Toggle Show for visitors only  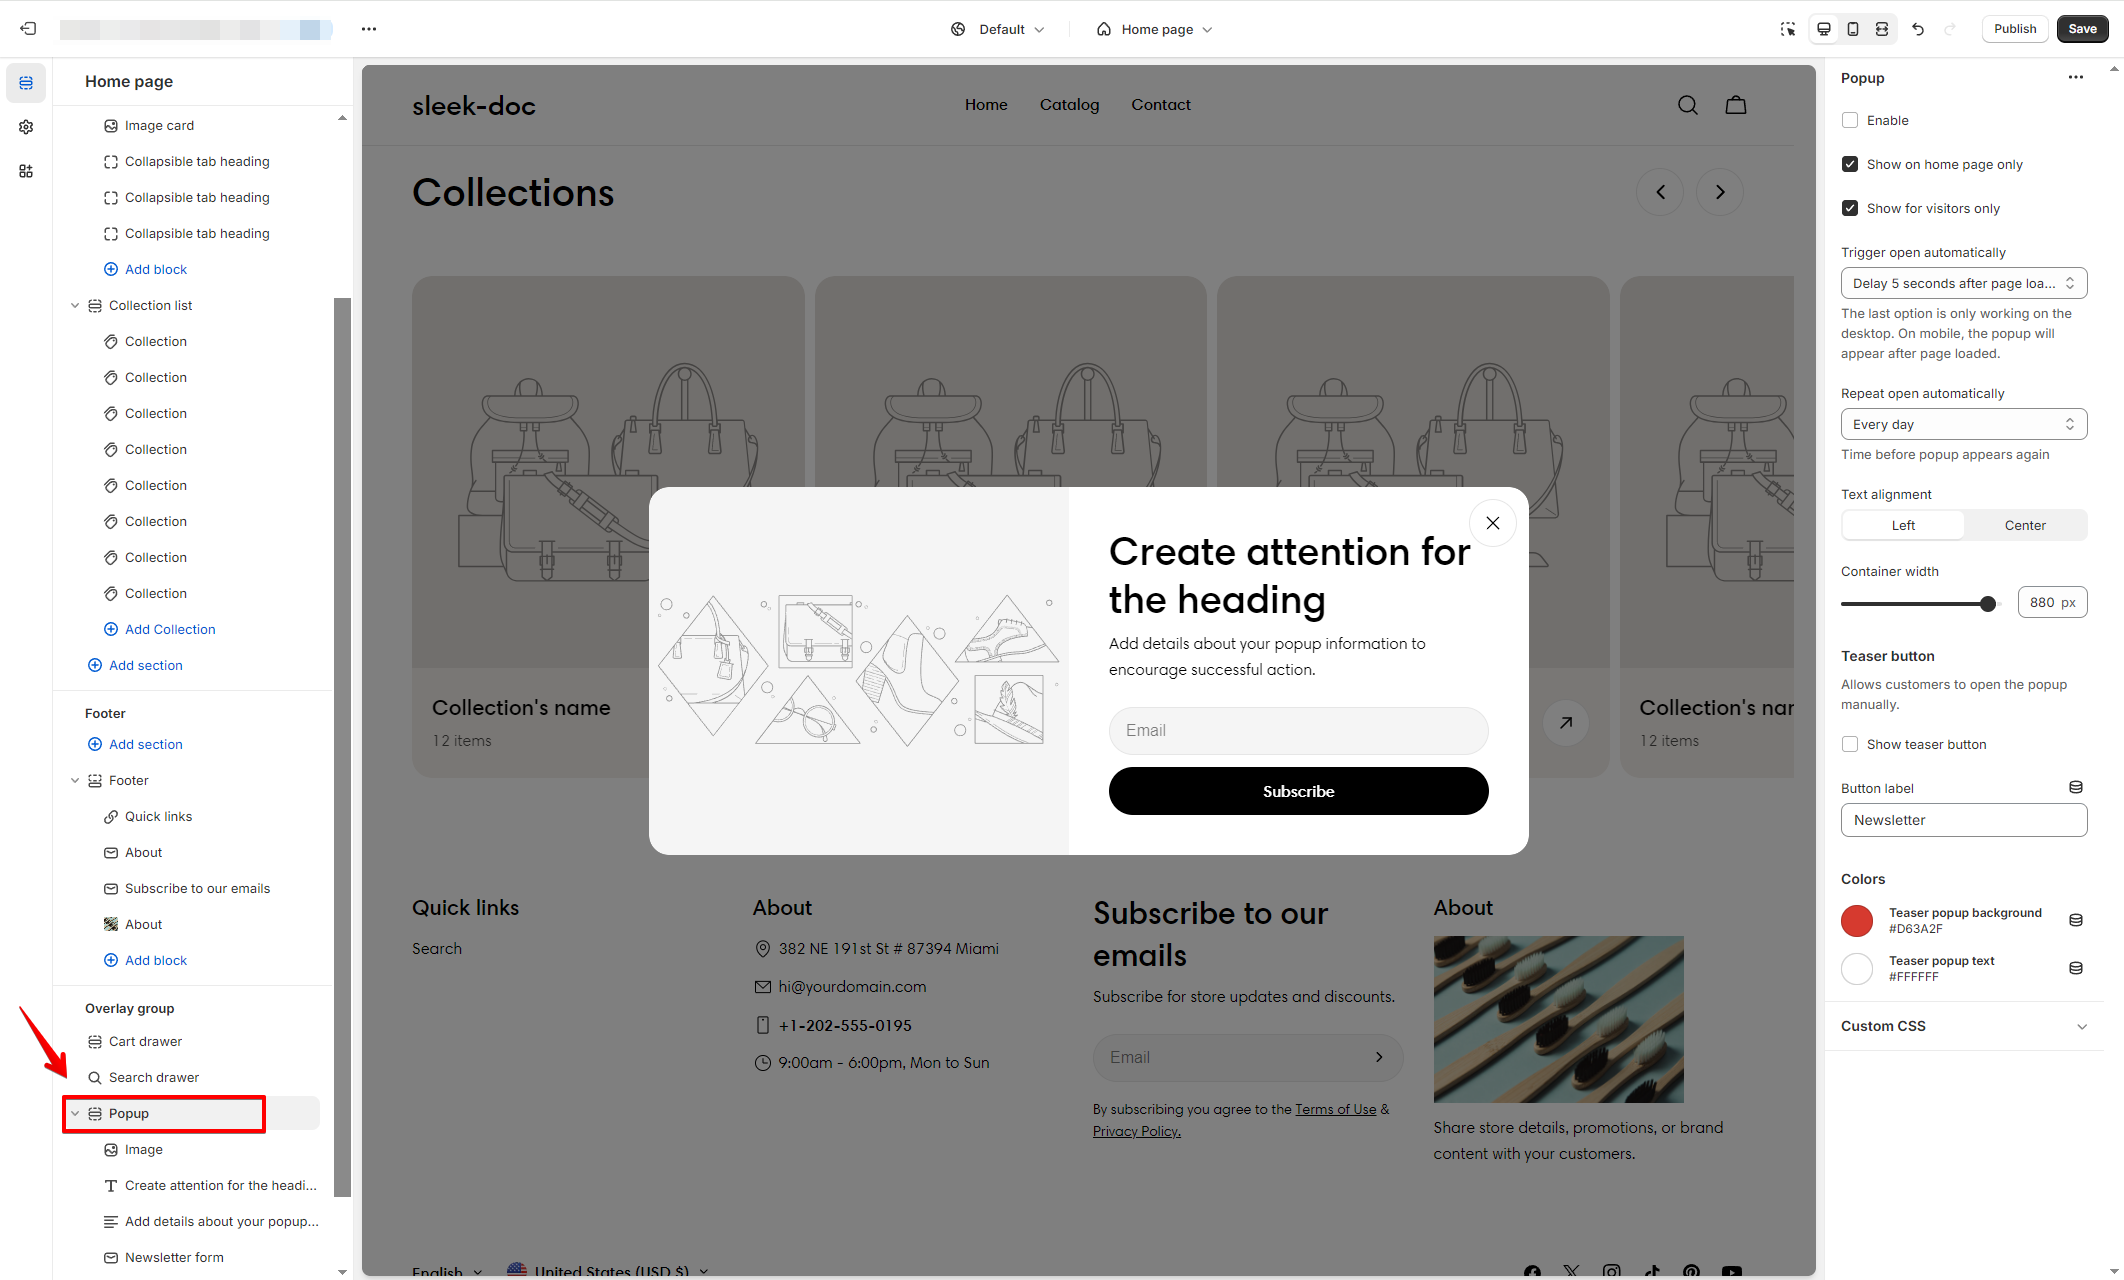point(1850,208)
